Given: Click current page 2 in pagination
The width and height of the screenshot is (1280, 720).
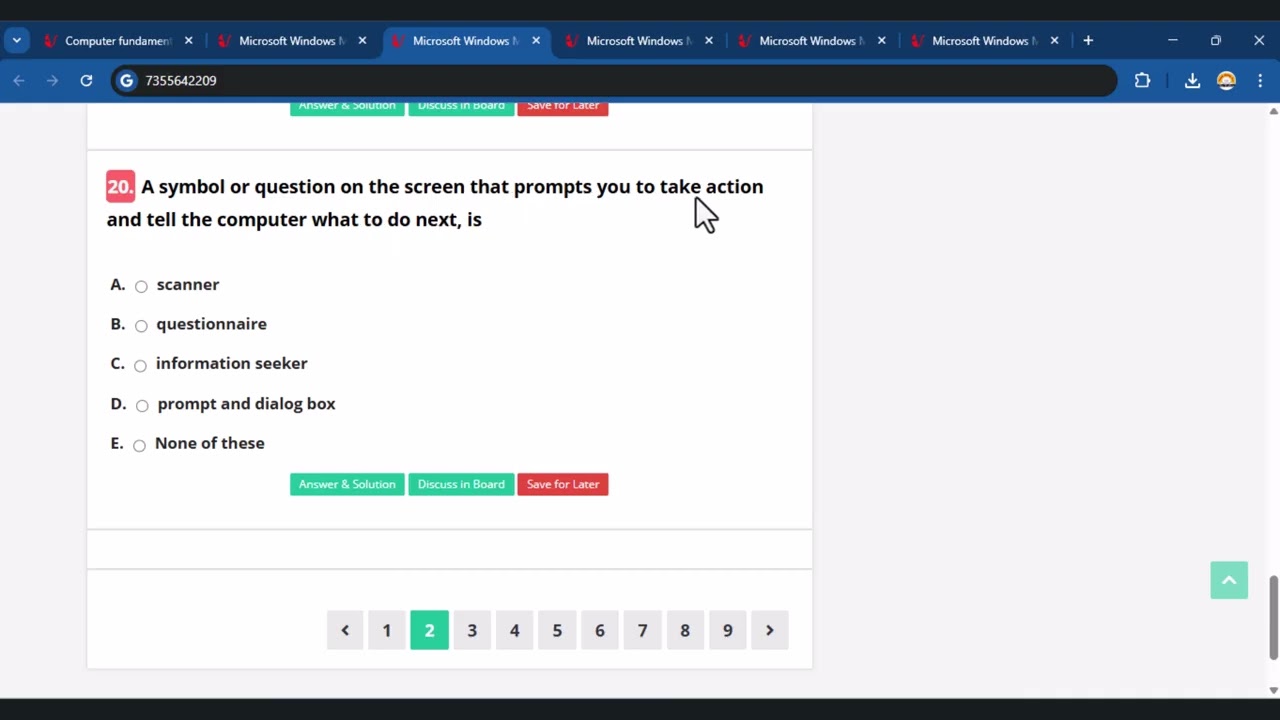Looking at the screenshot, I should click(429, 630).
